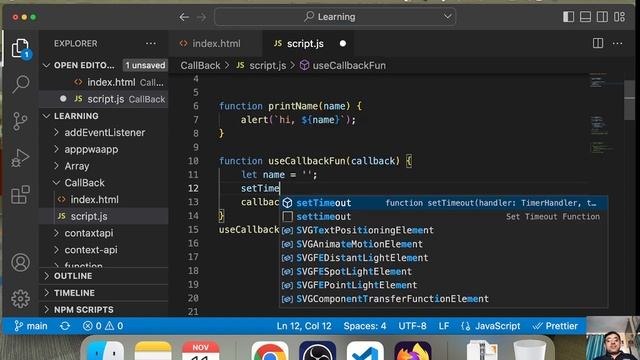Open Customize Layout icon
The height and width of the screenshot is (360, 640).
point(620,17)
